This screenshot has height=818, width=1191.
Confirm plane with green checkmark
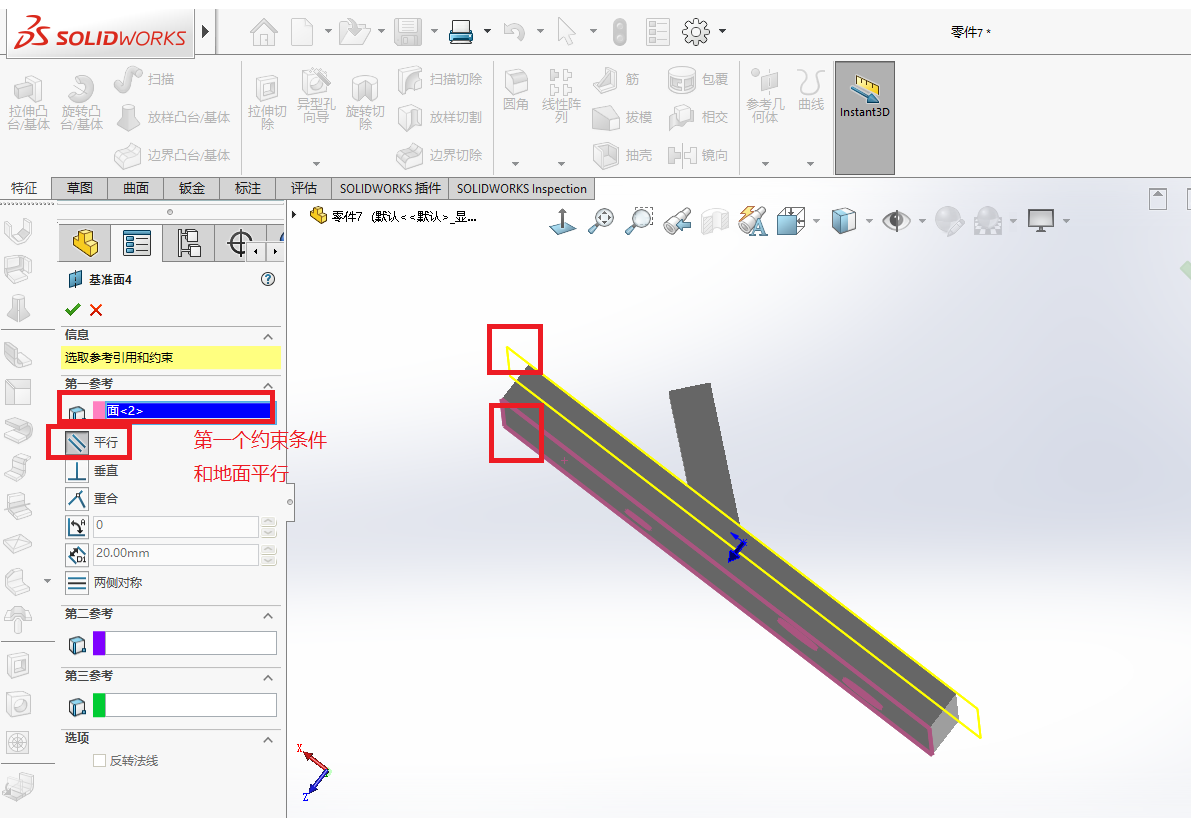click(73, 309)
